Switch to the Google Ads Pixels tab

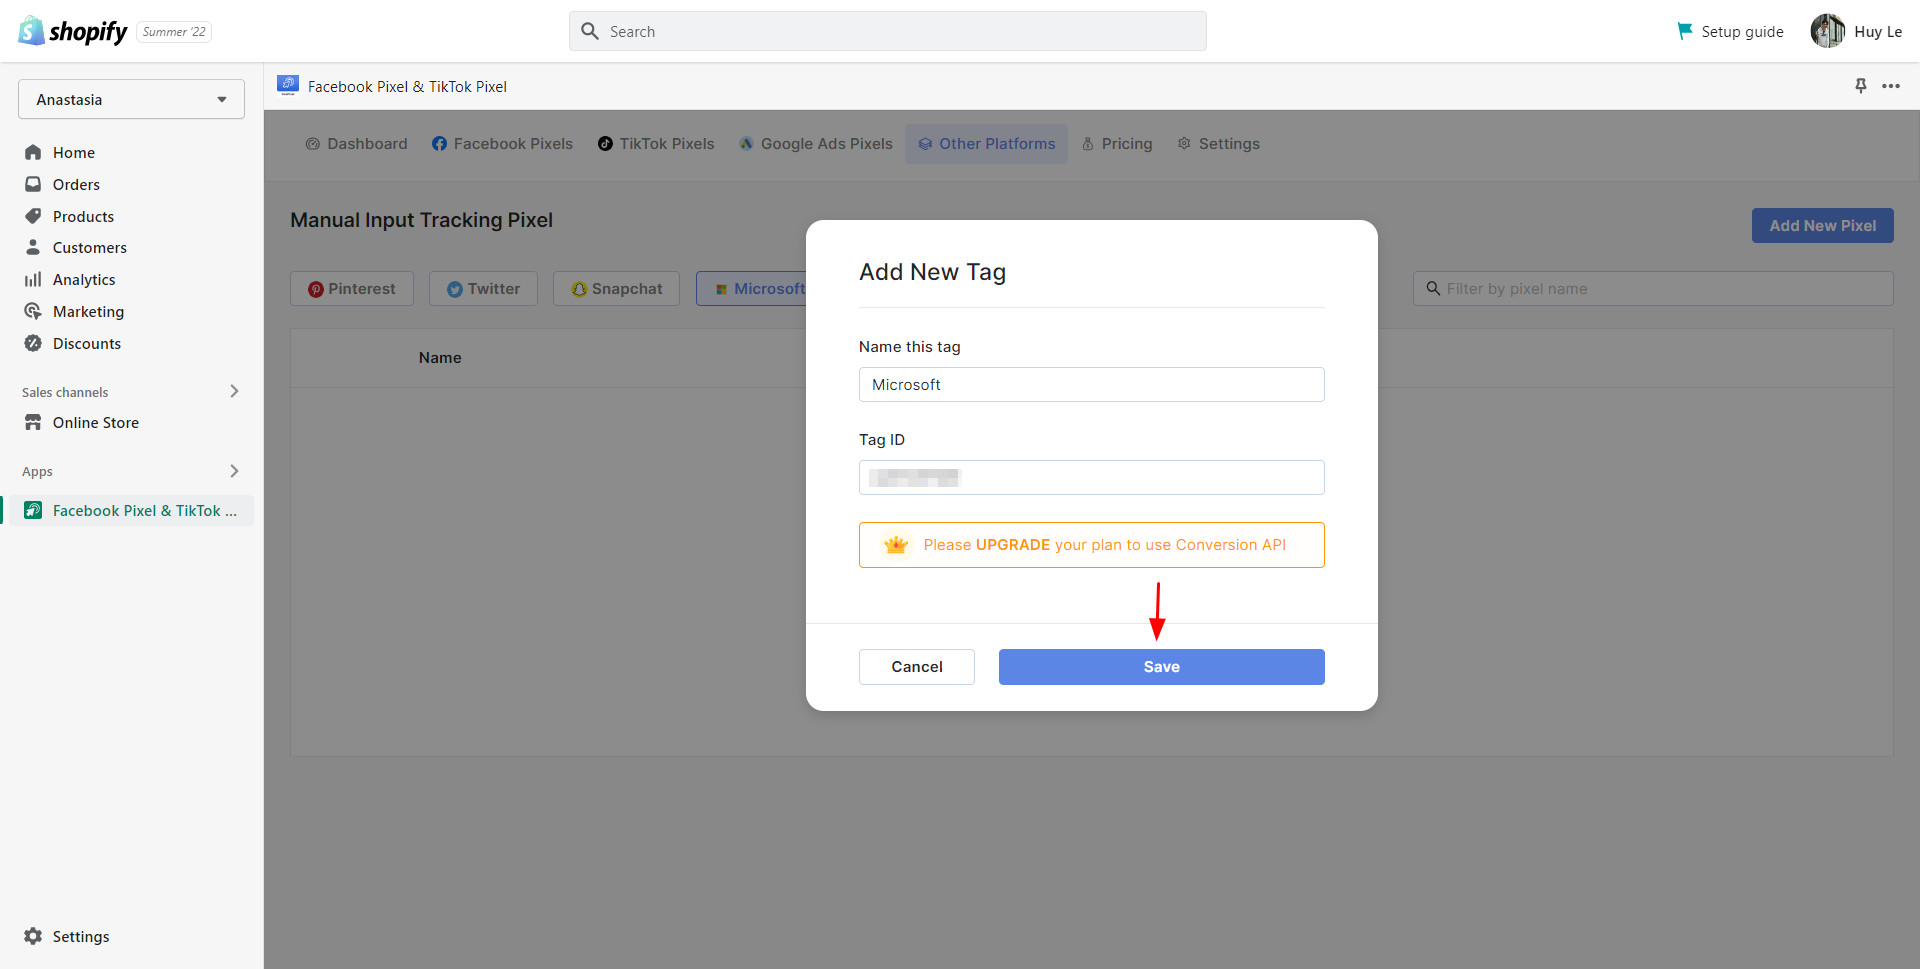pyautogui.click(x=815, y=143)
